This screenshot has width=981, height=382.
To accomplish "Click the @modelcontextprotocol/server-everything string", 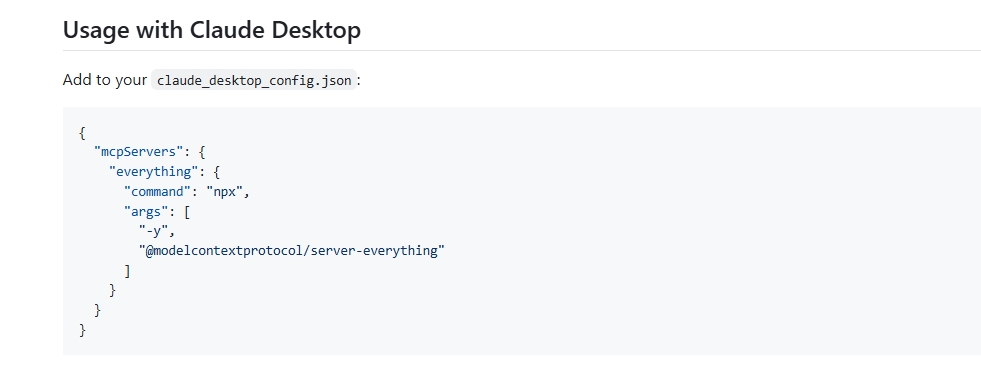I will (x=292, y=251).
